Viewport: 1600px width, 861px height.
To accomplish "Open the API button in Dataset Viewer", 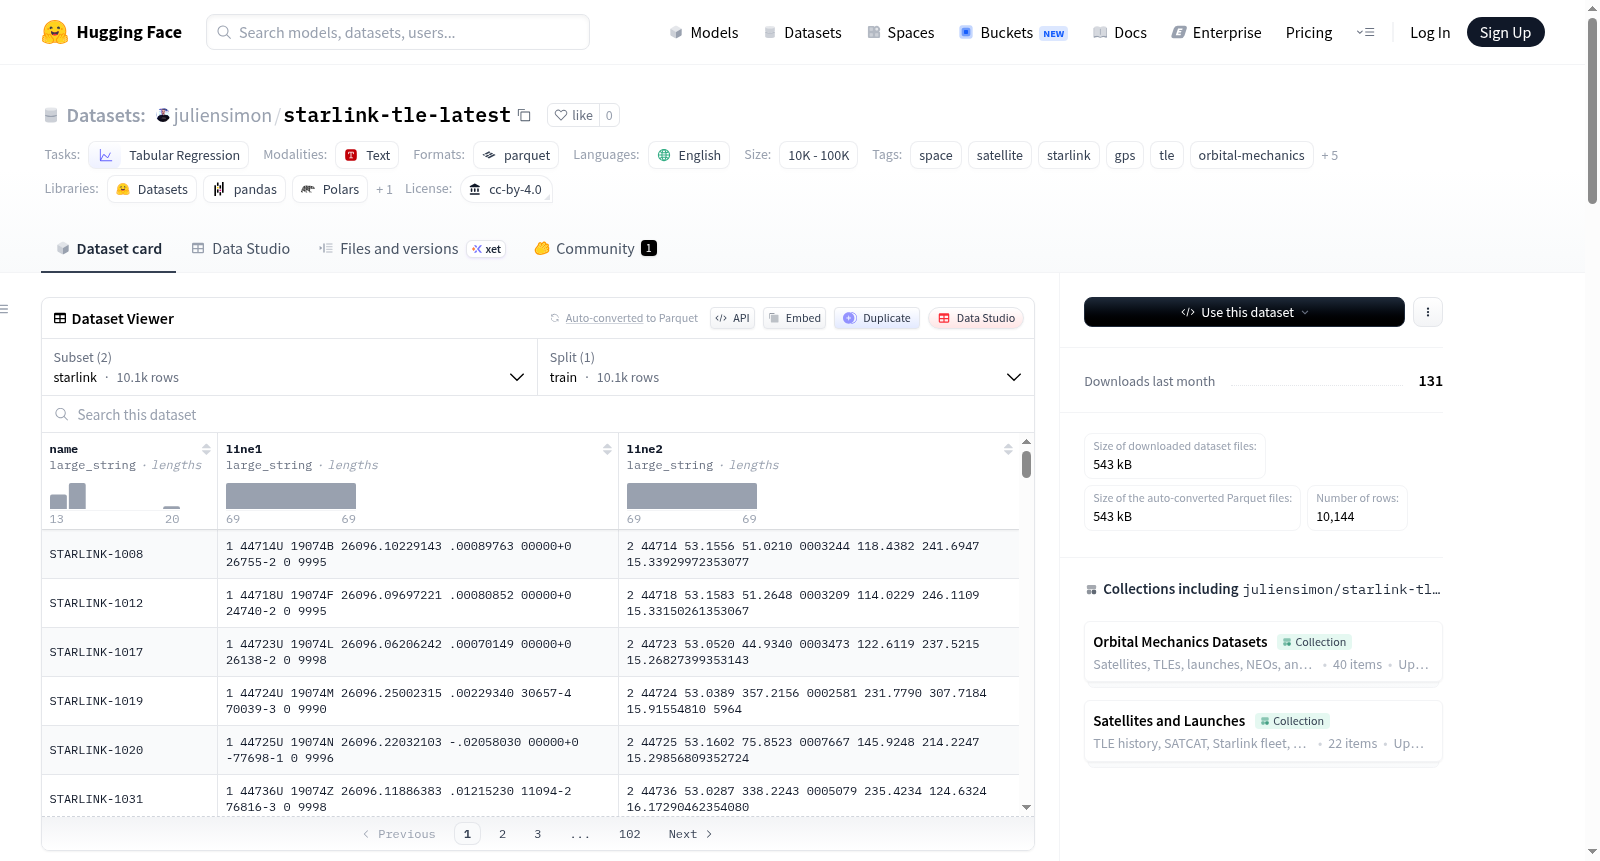I will [732, 318].
